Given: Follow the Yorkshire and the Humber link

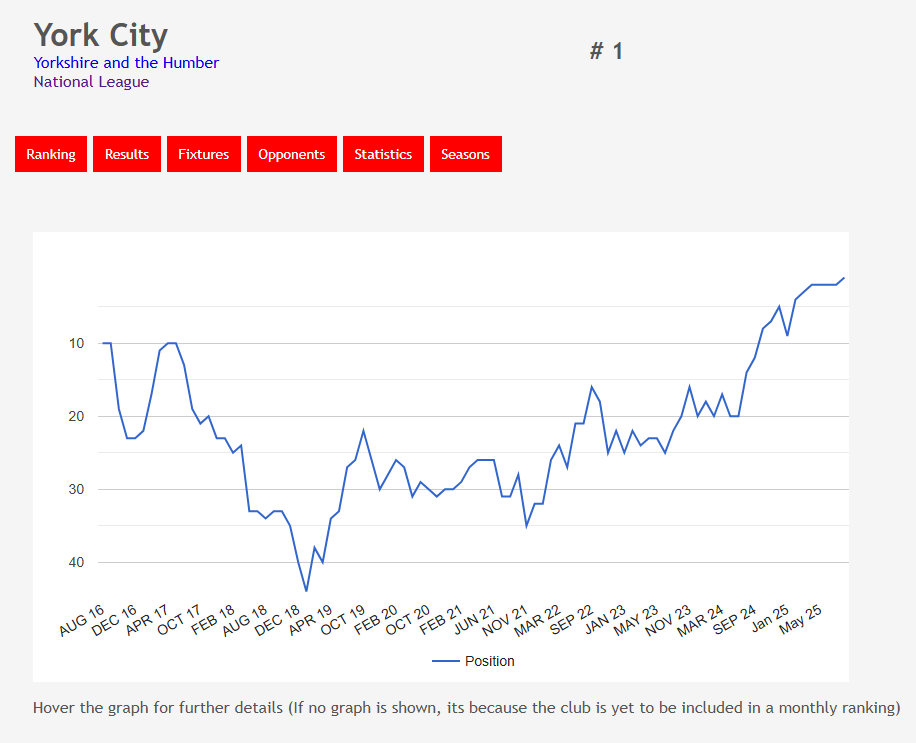Looking at the screenshot, I should 126,63.
